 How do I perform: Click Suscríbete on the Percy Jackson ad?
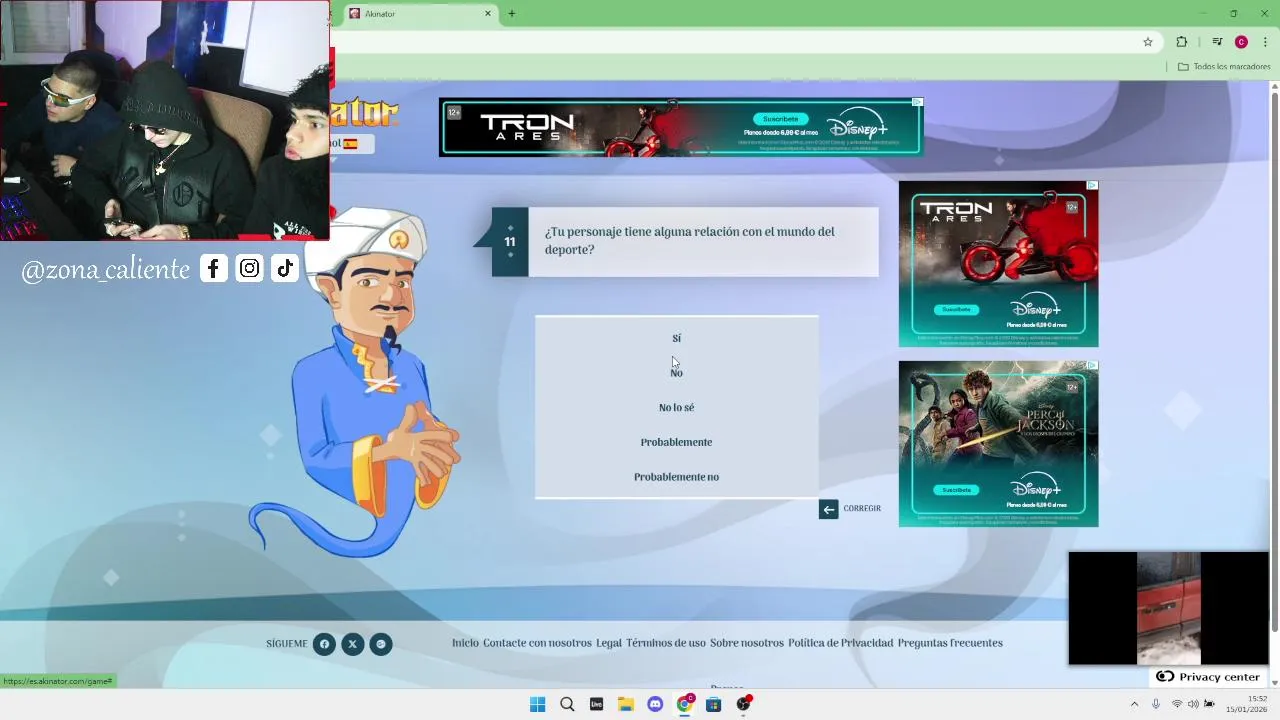(x=956, y=490)
